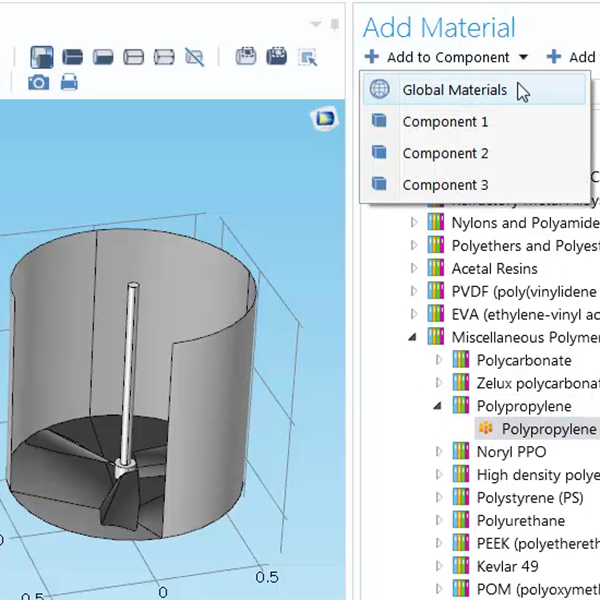Choose Global Materials from the menu
Screen dimensions: 600x600
tap(454, 90)
